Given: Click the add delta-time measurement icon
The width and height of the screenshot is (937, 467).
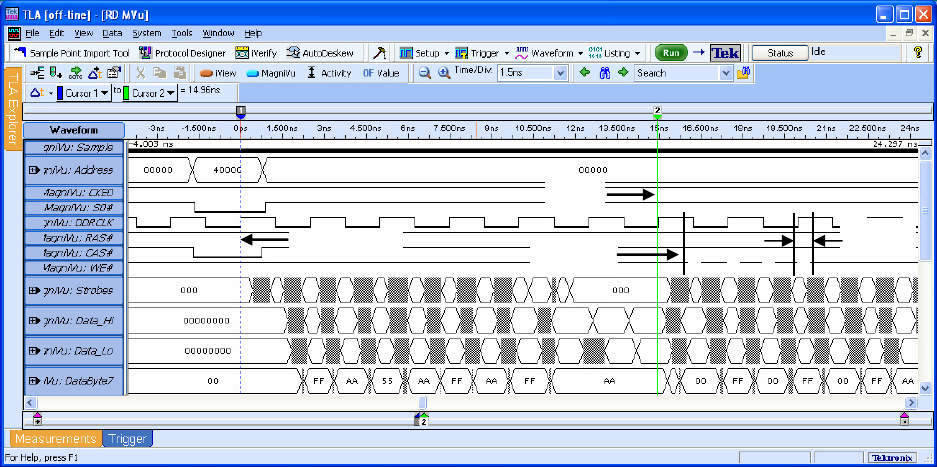Looking at the screenshot, I should (x=95, y=73).
